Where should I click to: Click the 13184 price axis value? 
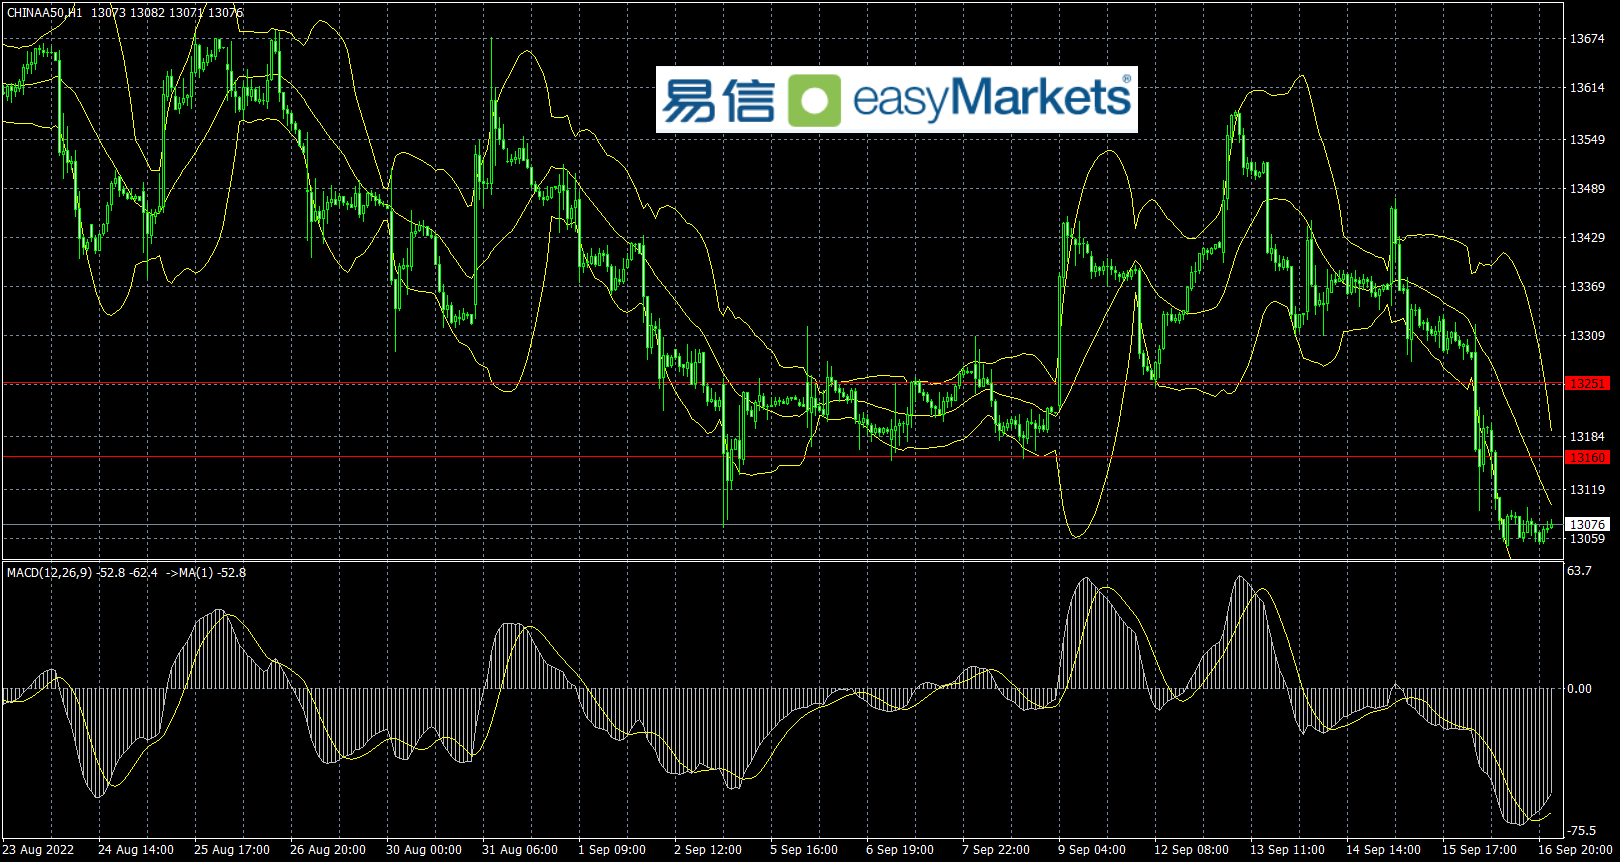pos(1587,437)
